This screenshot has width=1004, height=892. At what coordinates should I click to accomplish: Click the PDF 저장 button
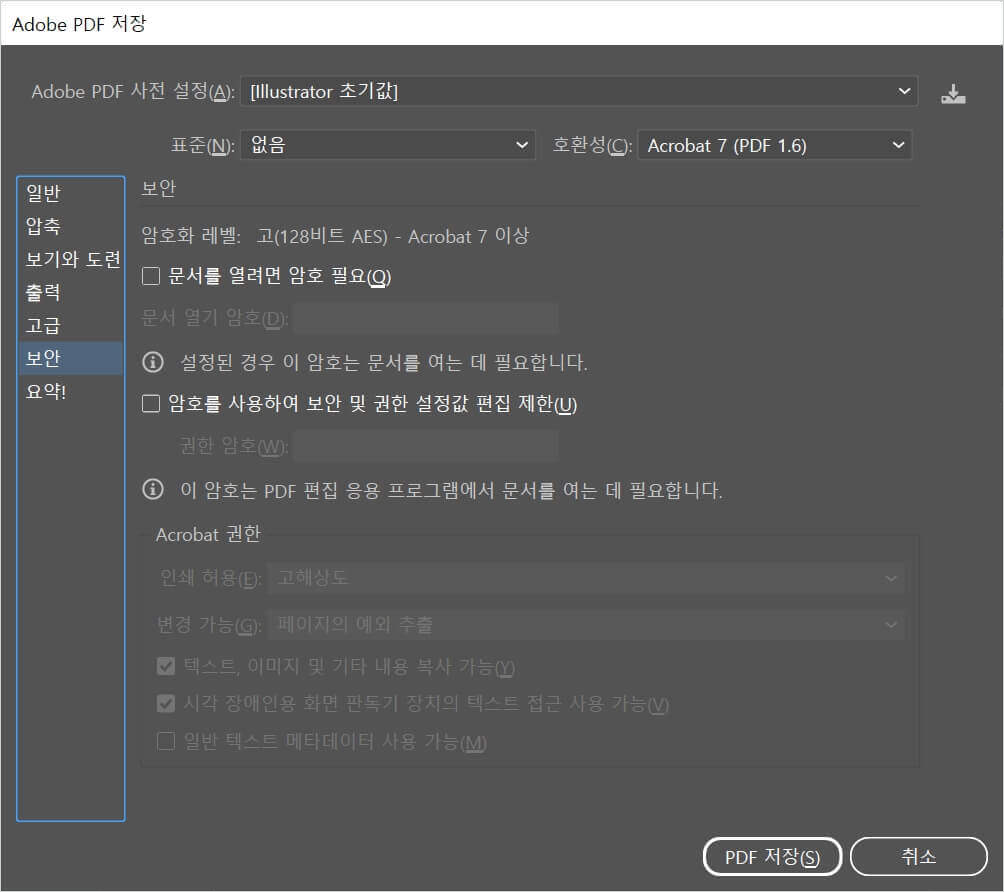tap(772, 857)
